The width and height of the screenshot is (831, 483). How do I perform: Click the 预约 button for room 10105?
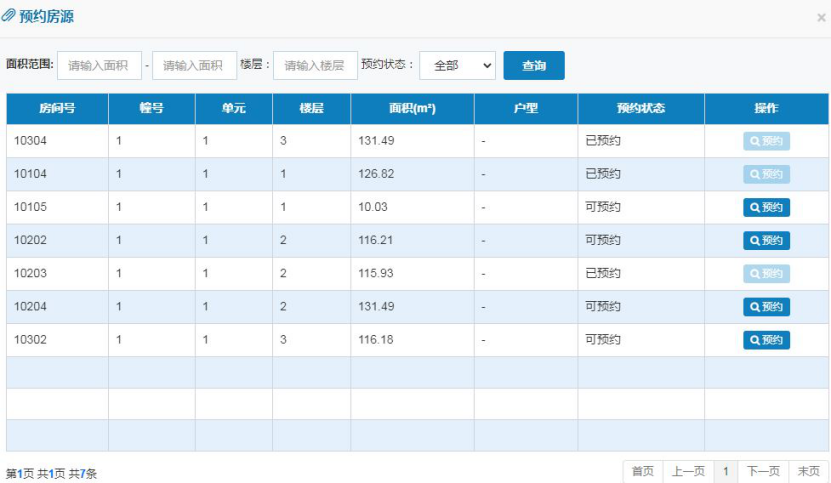(766, 207)
